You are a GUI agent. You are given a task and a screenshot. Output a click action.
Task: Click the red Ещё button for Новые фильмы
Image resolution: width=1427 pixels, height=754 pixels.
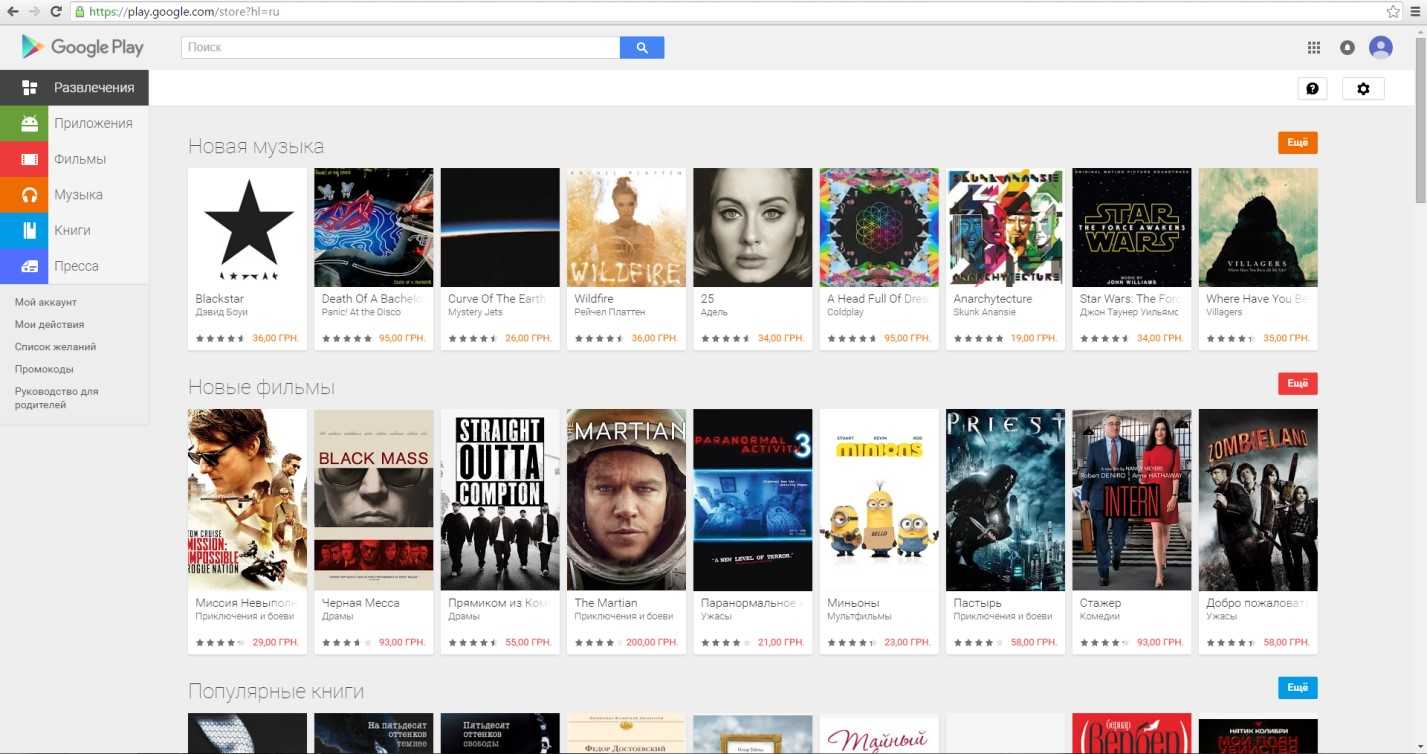pos(1297,383)
